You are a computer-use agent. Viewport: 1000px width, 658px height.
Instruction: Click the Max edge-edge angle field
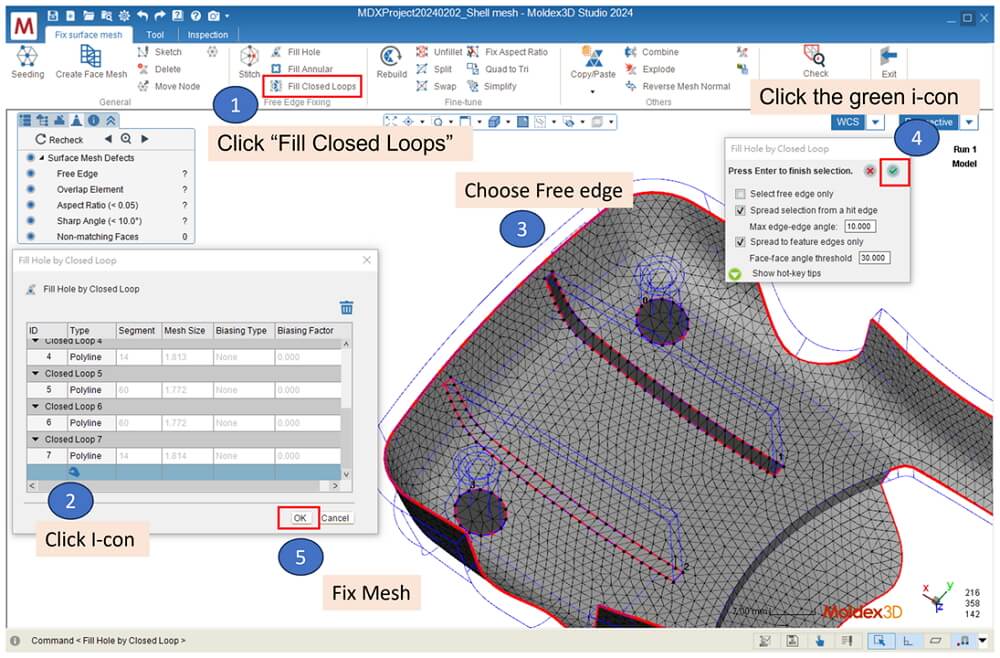860,226
